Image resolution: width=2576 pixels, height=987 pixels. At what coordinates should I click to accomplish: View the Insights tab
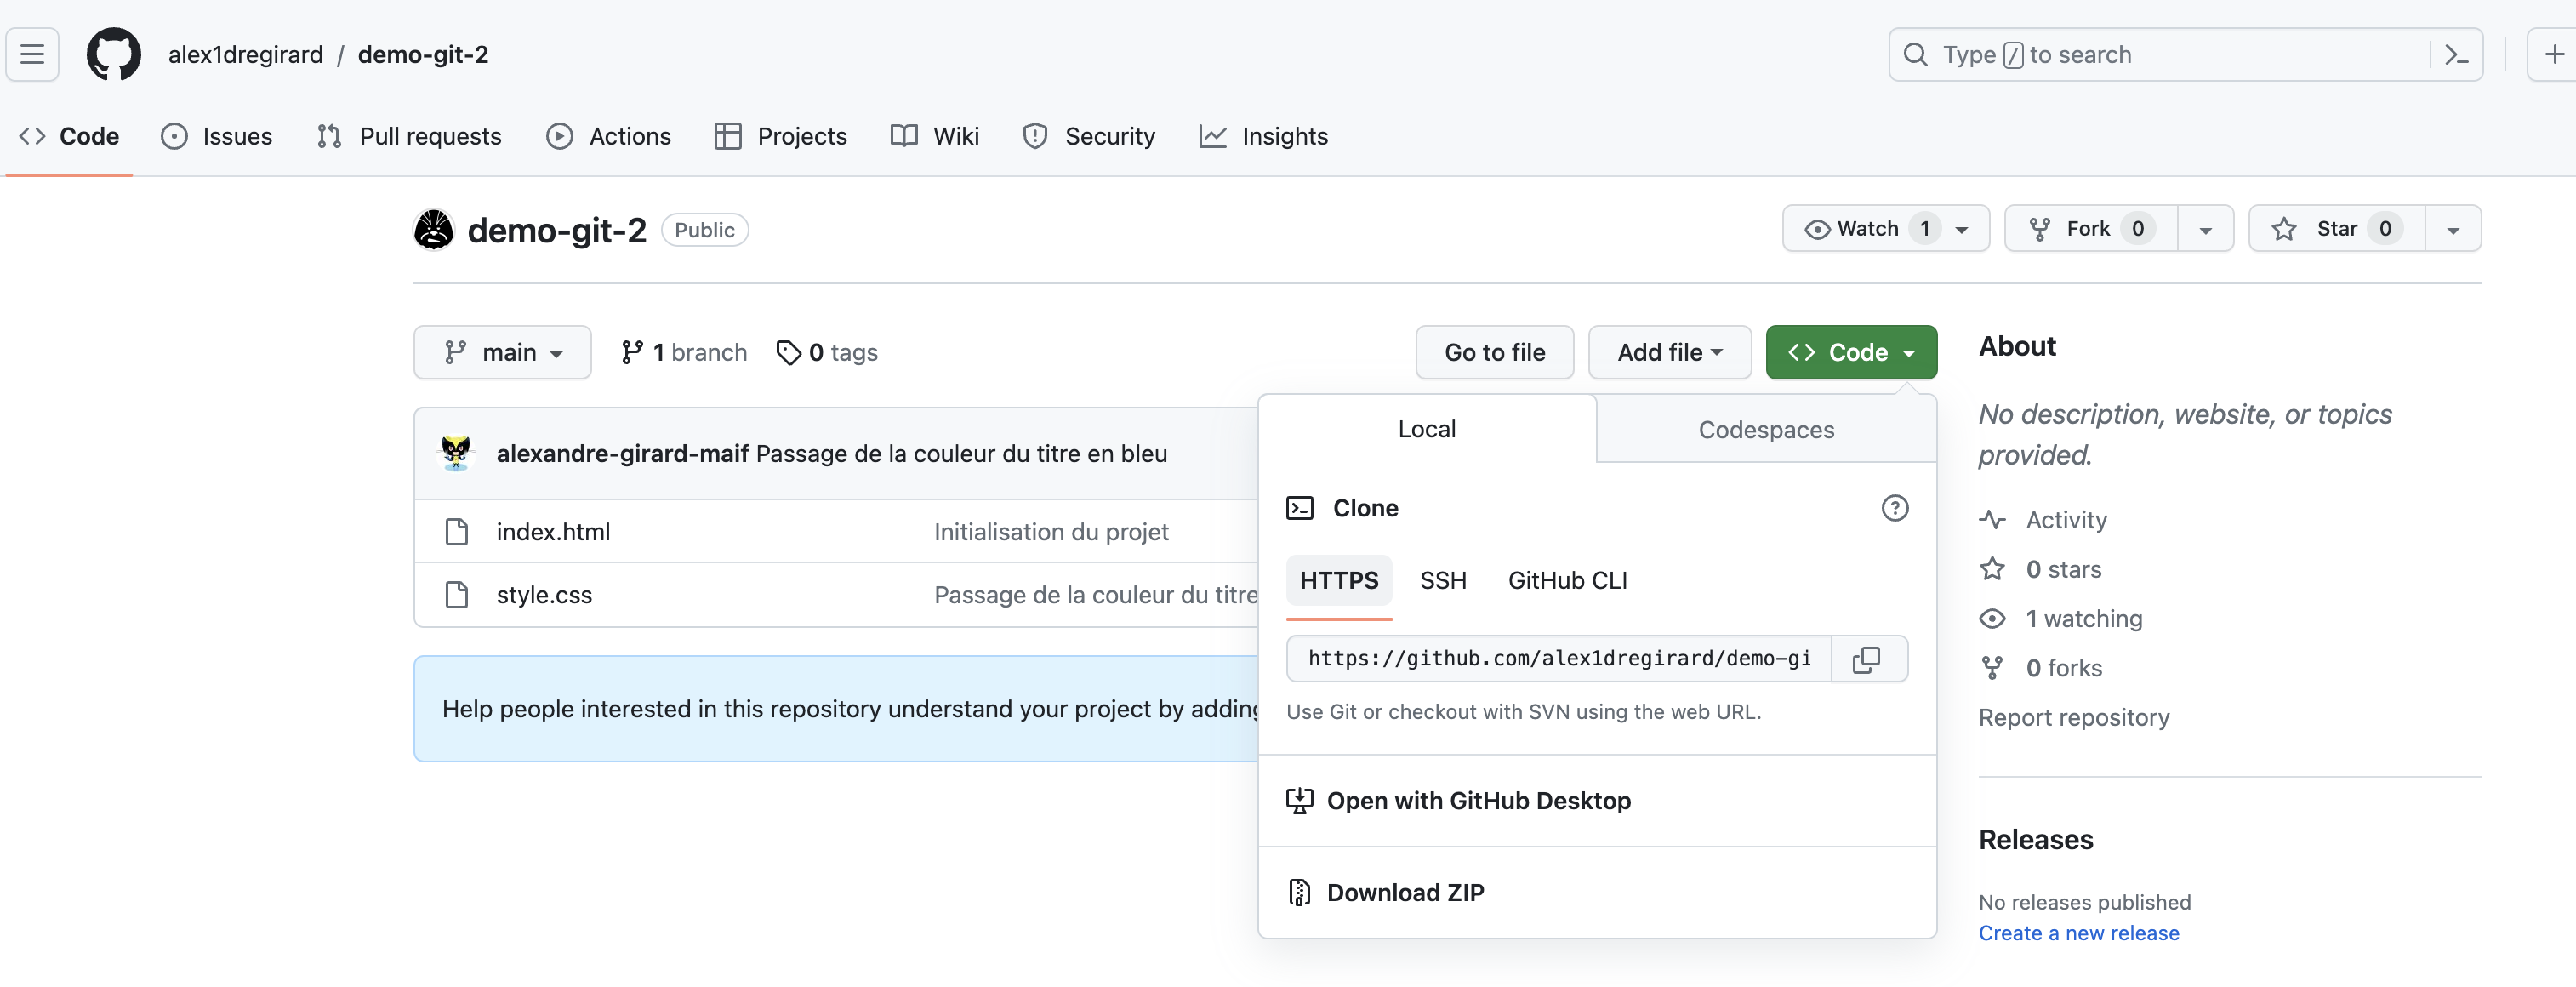coord(1264,136)
